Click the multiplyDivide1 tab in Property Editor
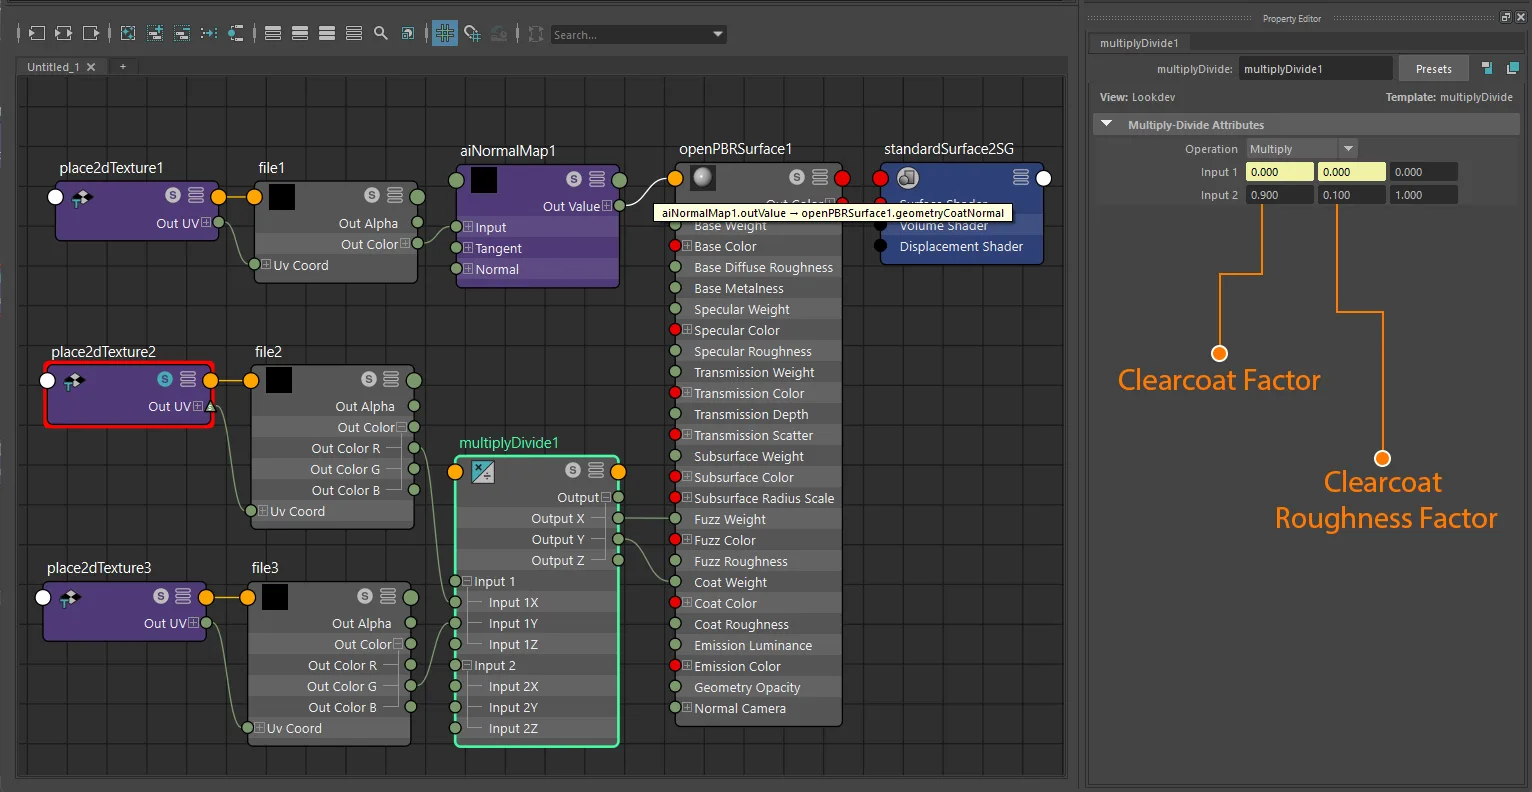This screenshot has height=792, width=1532. coord(1139,43)
